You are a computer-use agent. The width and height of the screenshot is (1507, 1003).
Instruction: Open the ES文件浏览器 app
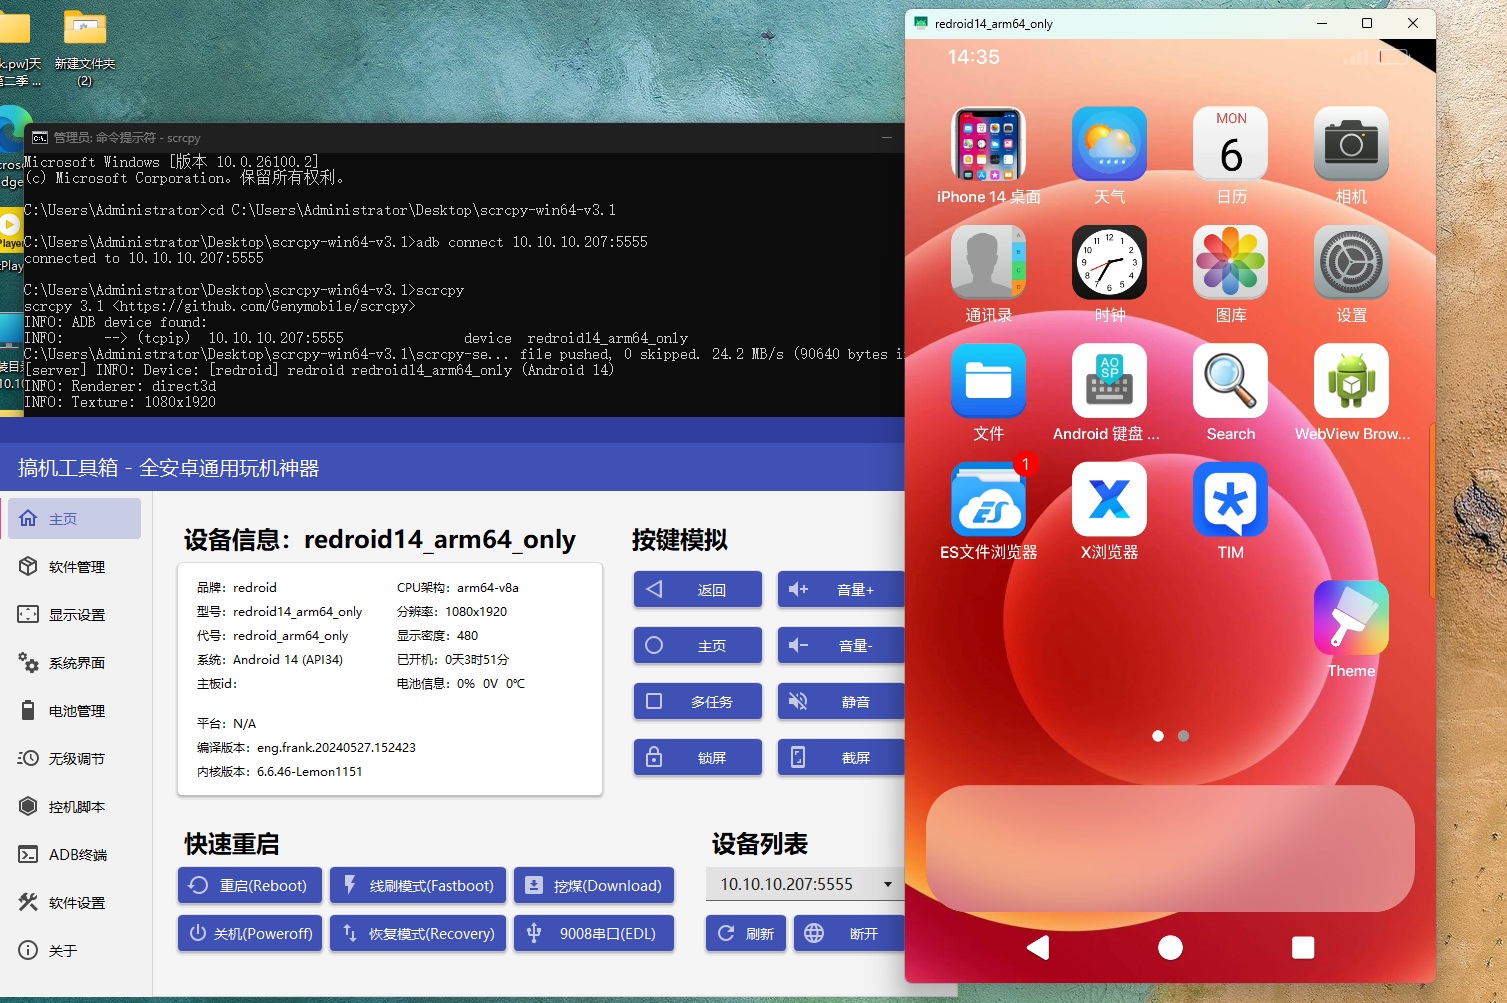tap(988, 499)
